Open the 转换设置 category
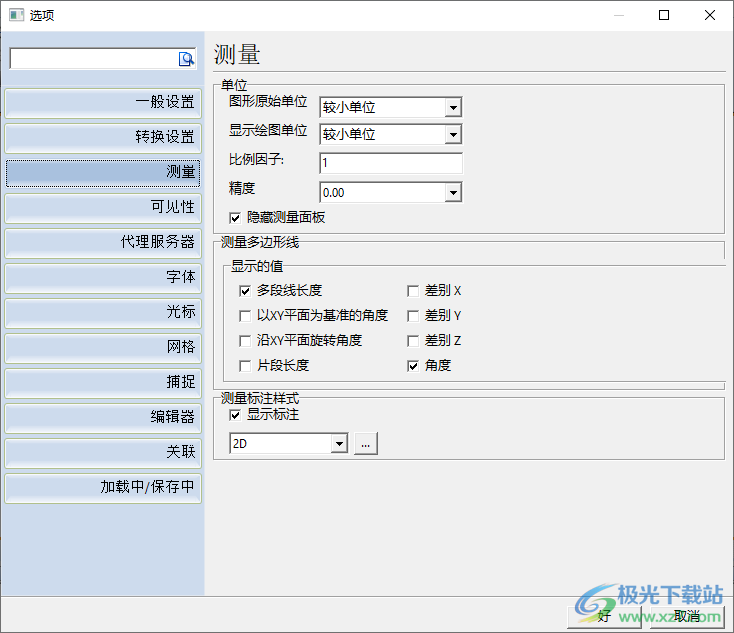The height and width of the screenshot is (633, 734). pyautogui.click(x=103, y=138)
